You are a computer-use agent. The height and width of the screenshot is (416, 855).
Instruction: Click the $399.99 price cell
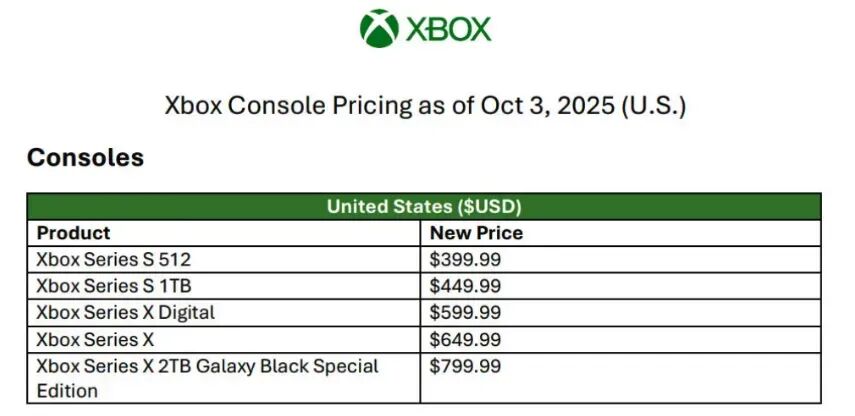(465, 260)
